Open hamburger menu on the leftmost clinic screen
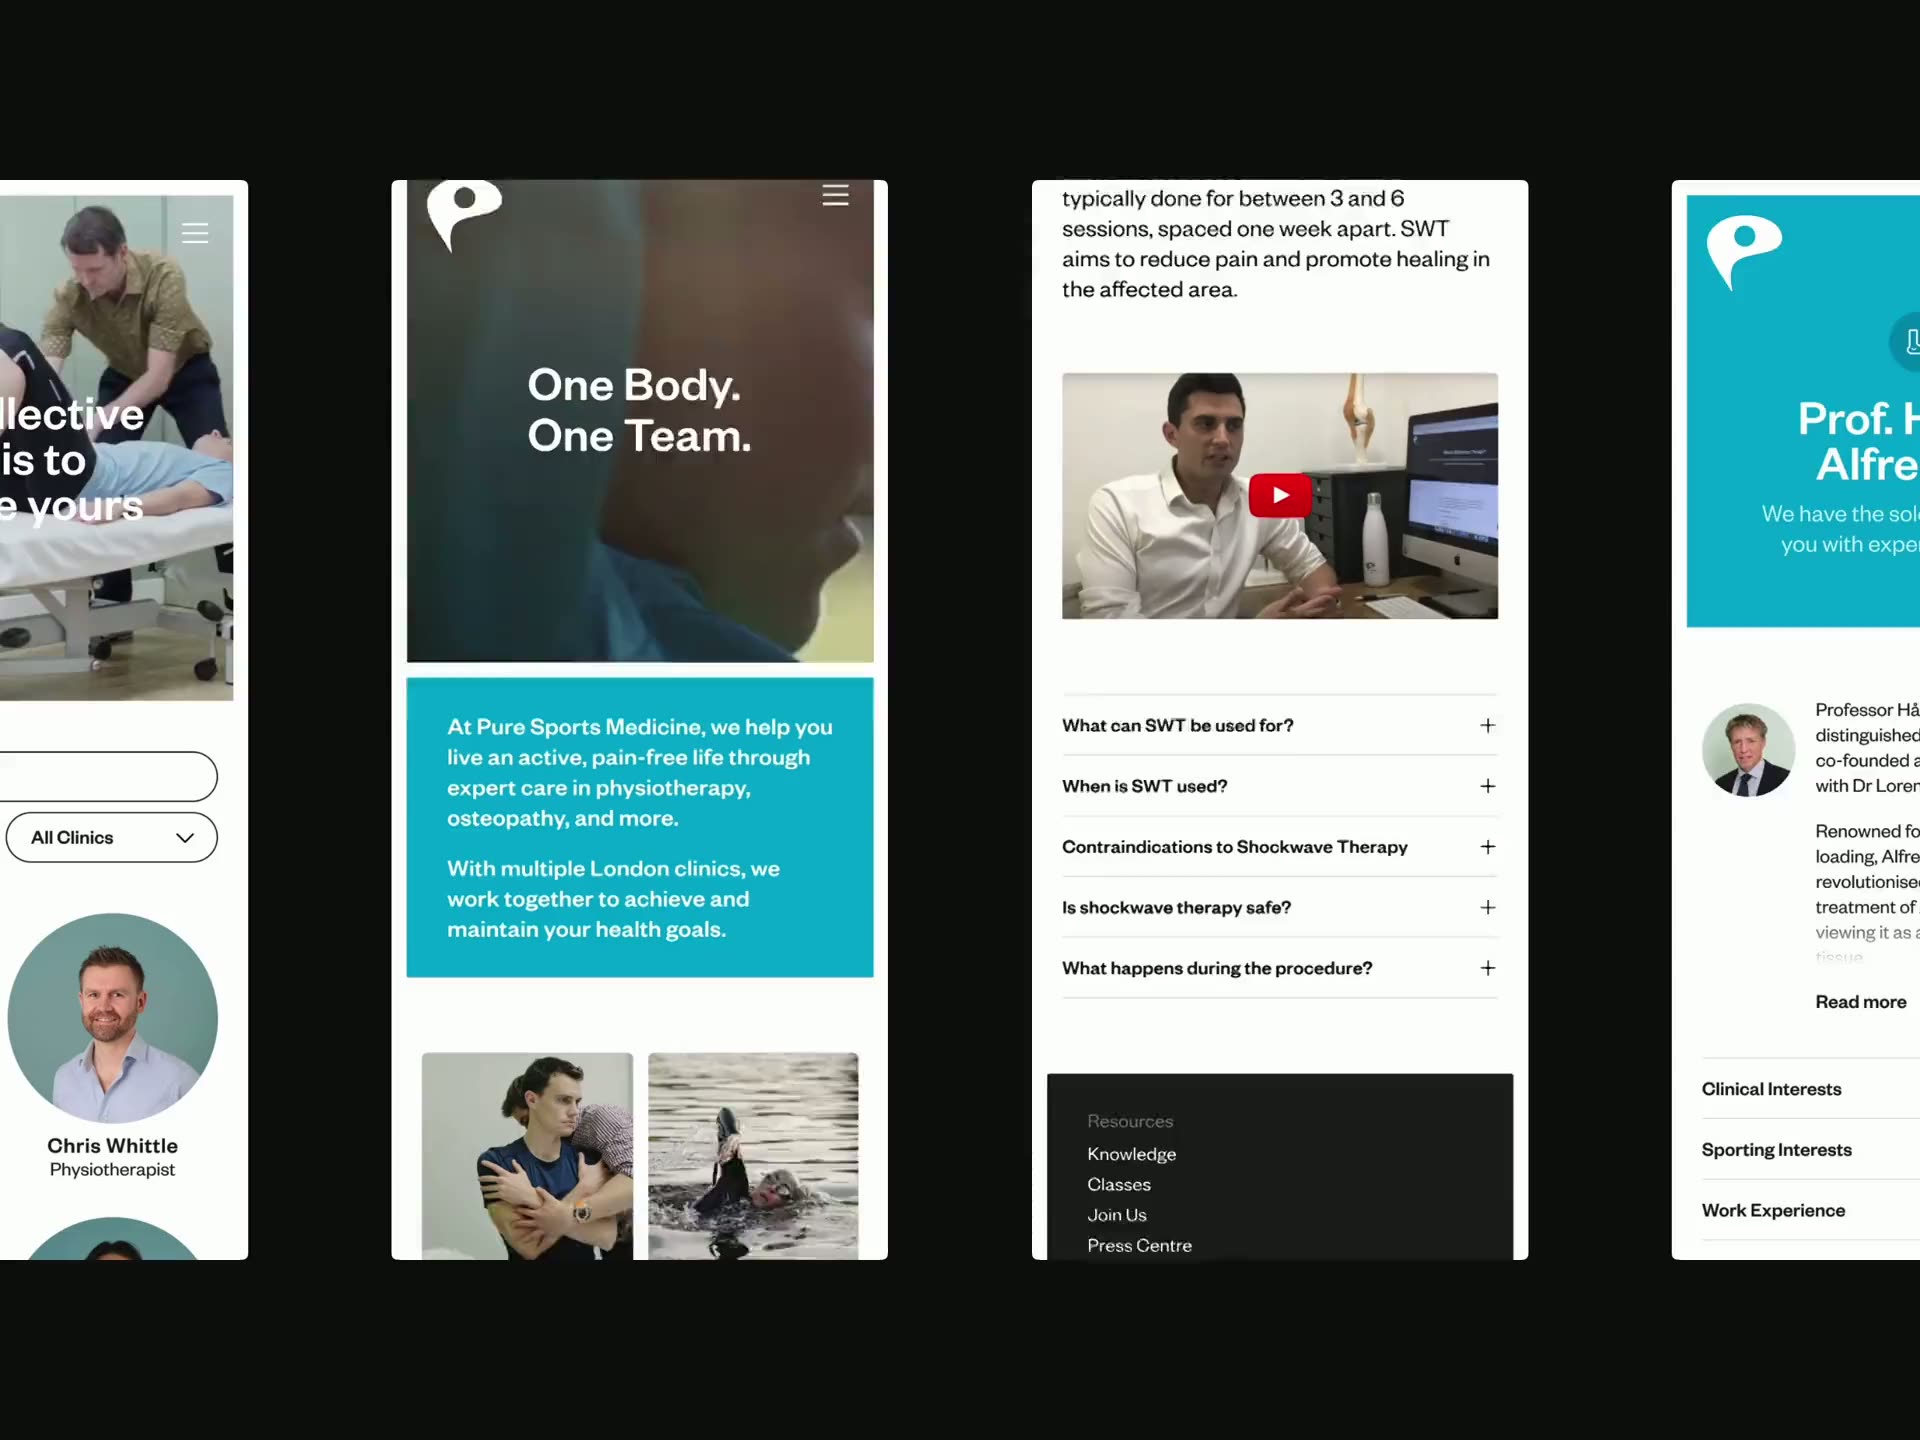1920x1440 pixels. [x=195, y=233]
